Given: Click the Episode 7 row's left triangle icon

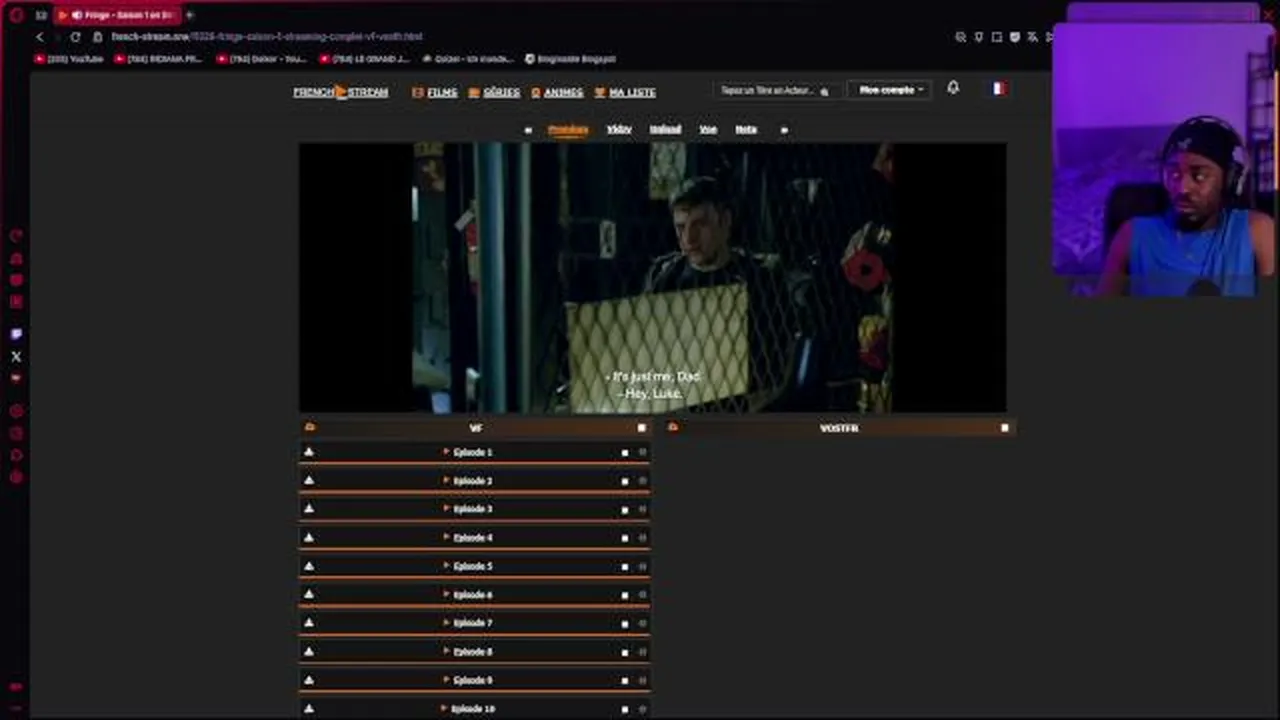Looking at the screenshot, I should tap(309, 623).
